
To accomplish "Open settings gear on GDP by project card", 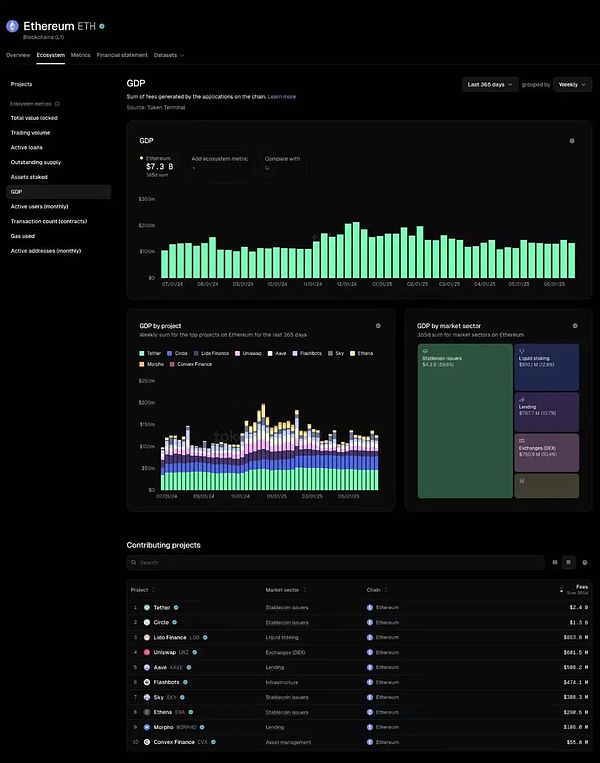I will pyautogui.click(x=378, y=326).
